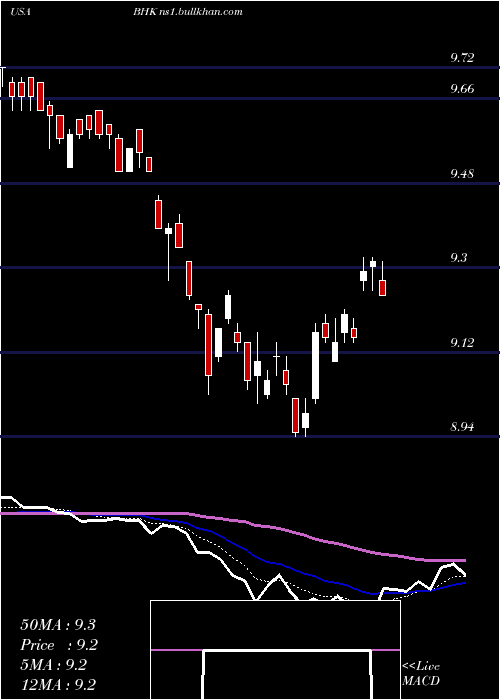This screenshot has height=700, width=500.
Task: Click the 9.12 price level label
Action: pyautogui.click(x=462, y=343)
